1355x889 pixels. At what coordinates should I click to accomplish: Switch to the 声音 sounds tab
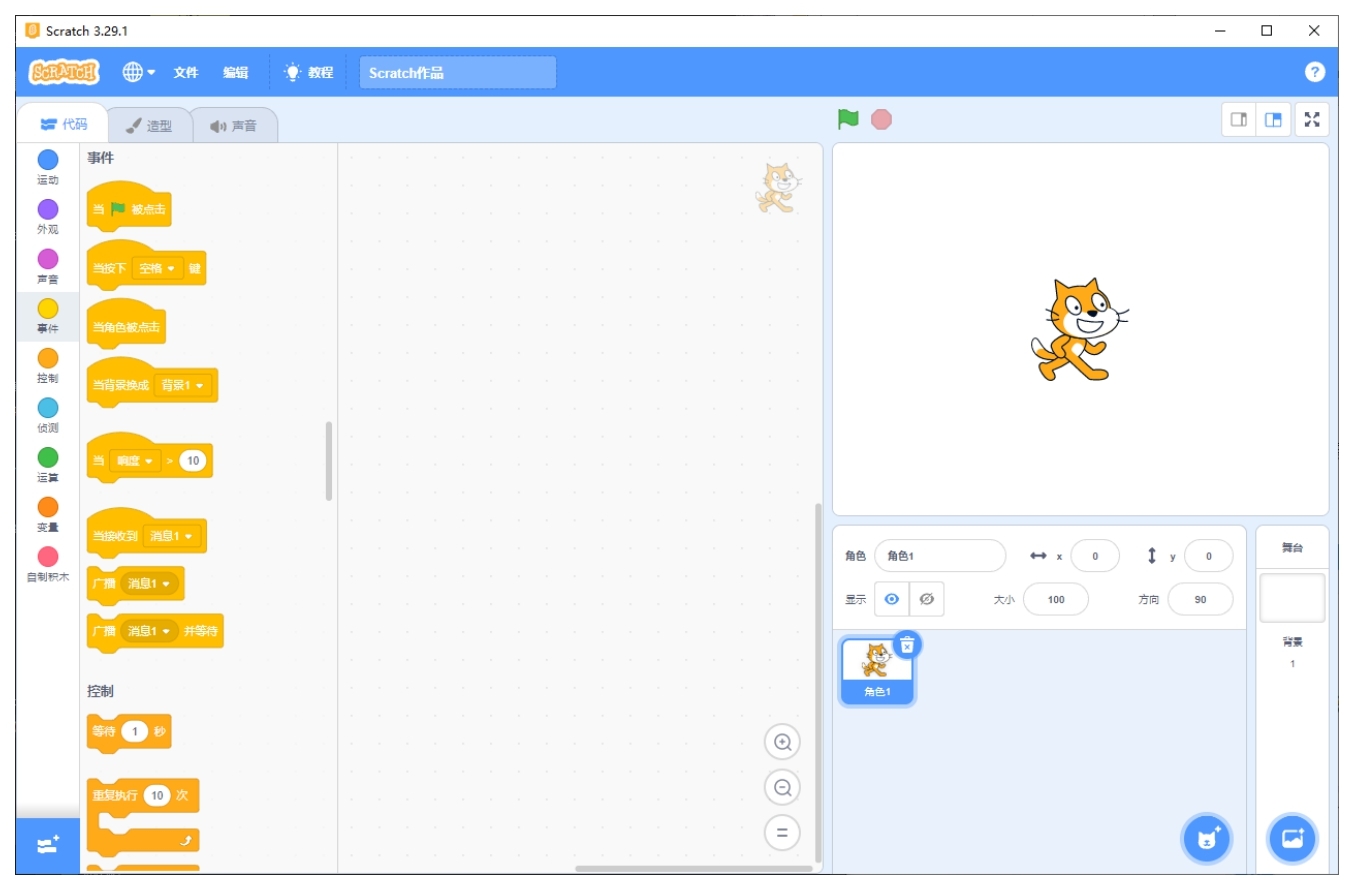pyautogui.click(x=233, y=126)
